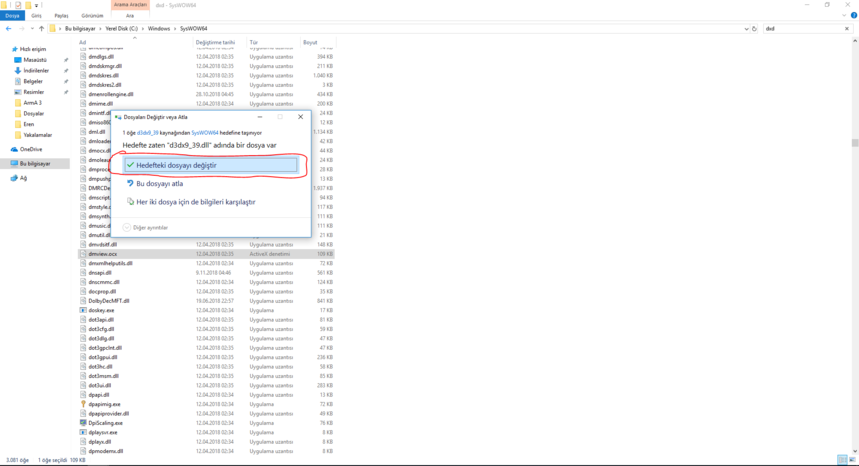This screenshot has height=466, width=859.
Task: Open the Dosyalar folder in sidebar
Action: pos(33,113)
